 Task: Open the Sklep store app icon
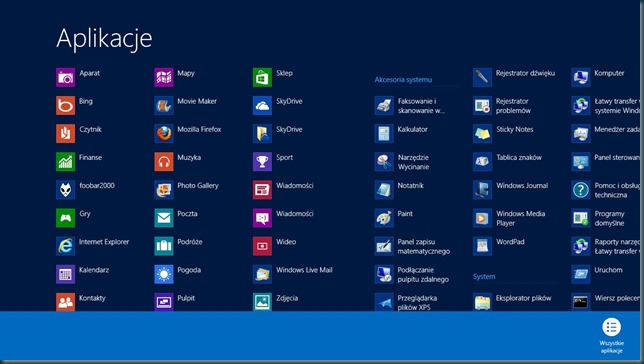[262, 77]
